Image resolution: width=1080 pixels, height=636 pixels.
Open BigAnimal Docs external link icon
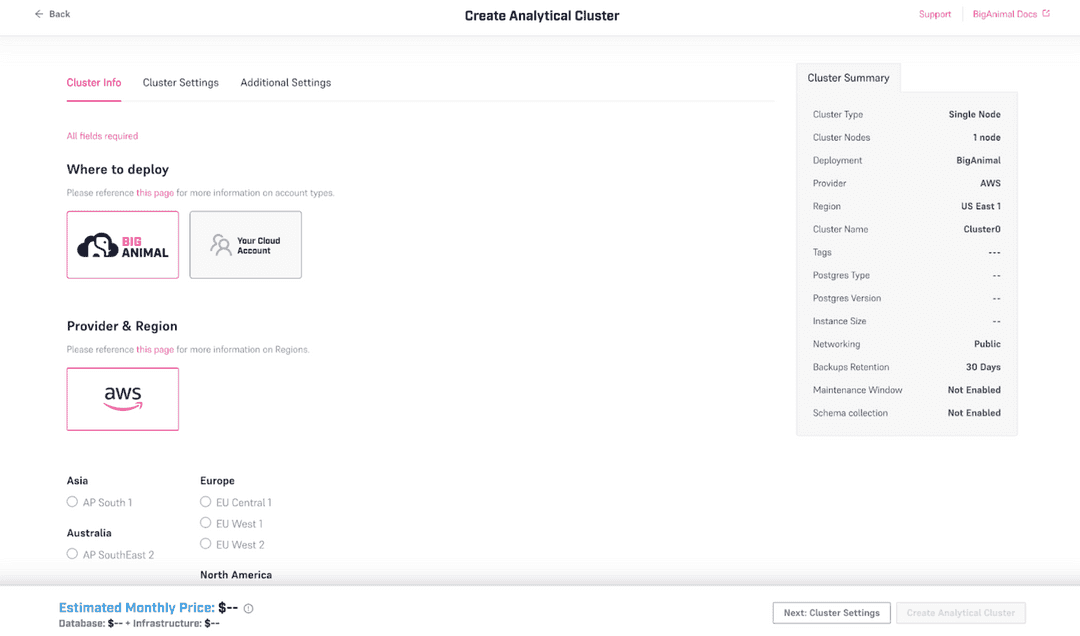1046,13
